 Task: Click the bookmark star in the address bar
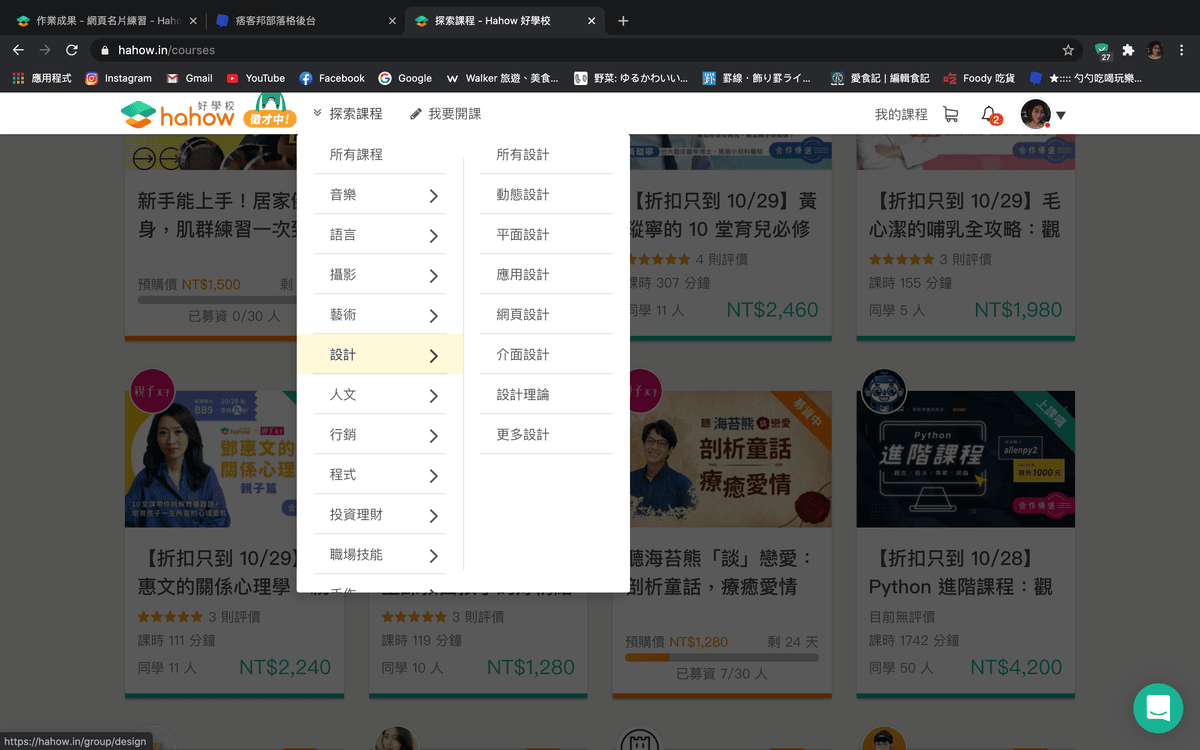coord(1068,49)
